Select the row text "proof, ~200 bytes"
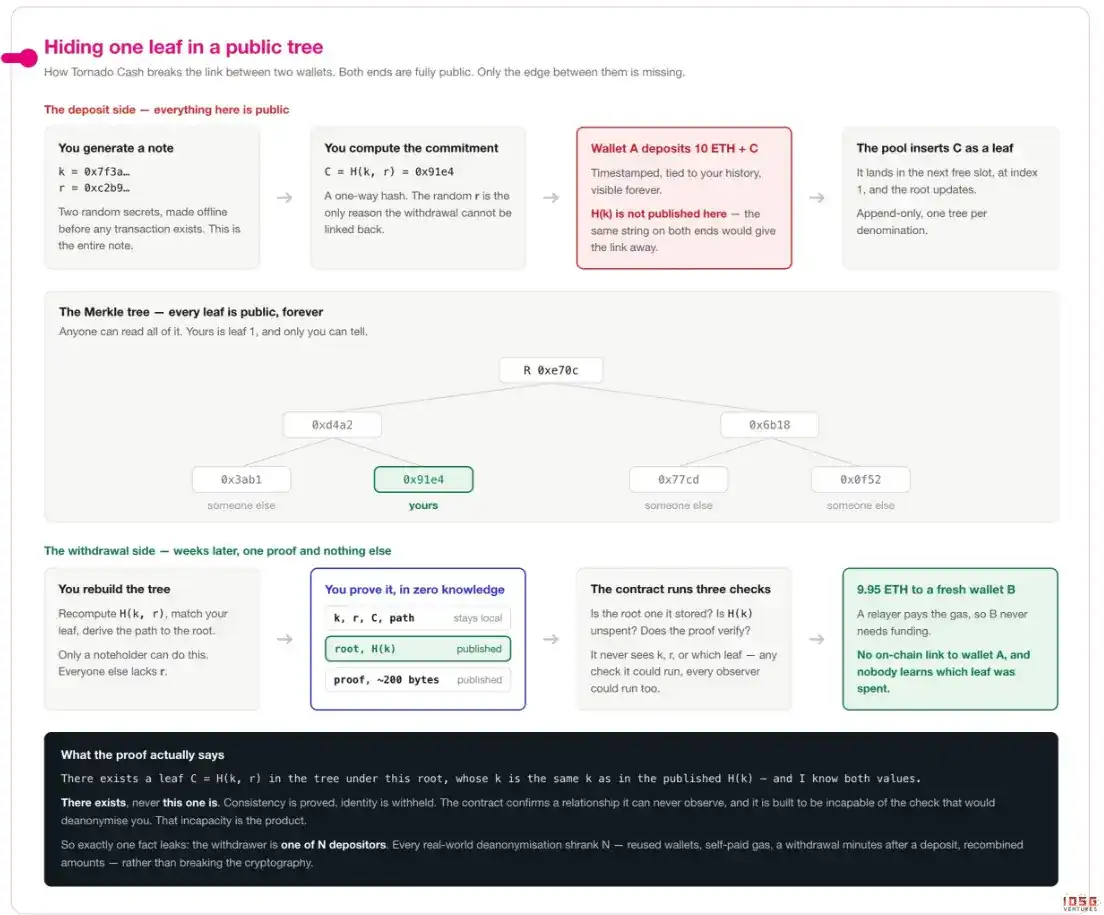The image size is (1104, 915). coord(386,680)
